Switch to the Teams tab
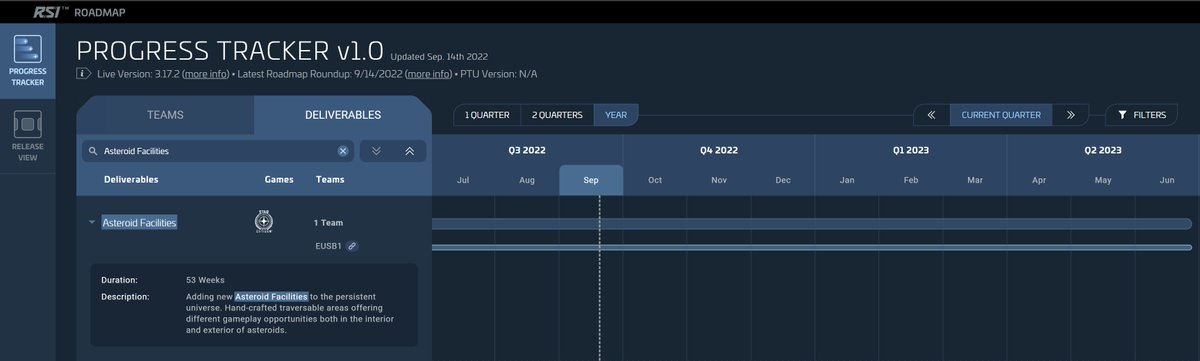This screenshot has height=361, width=1200. coord(165,115)
